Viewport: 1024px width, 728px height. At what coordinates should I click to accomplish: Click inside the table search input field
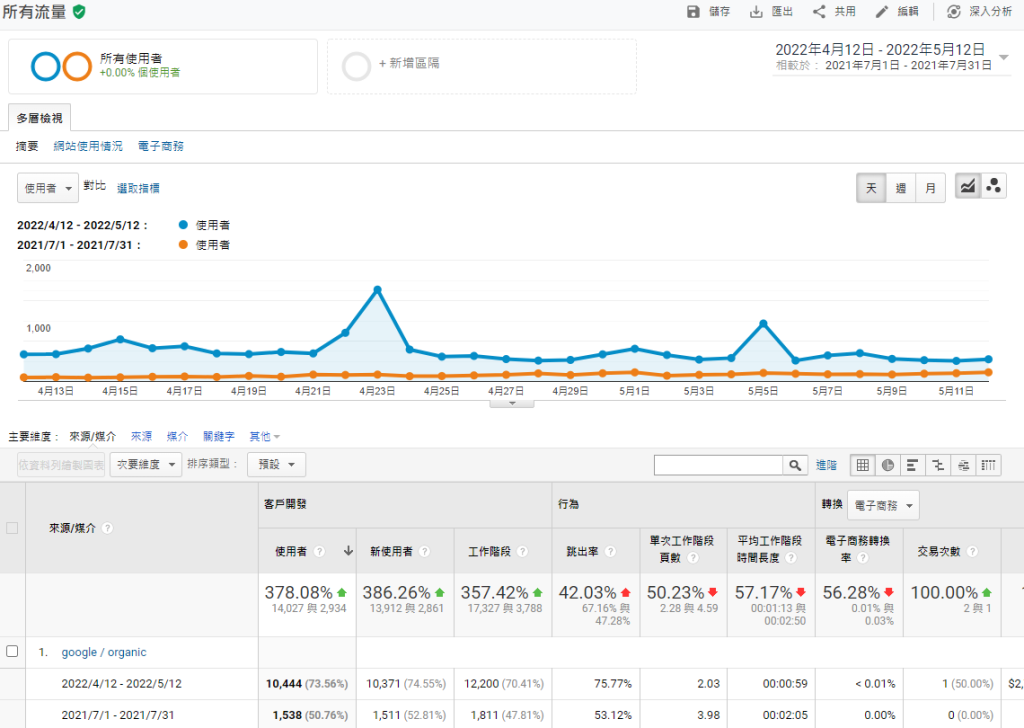pos(718,465)
